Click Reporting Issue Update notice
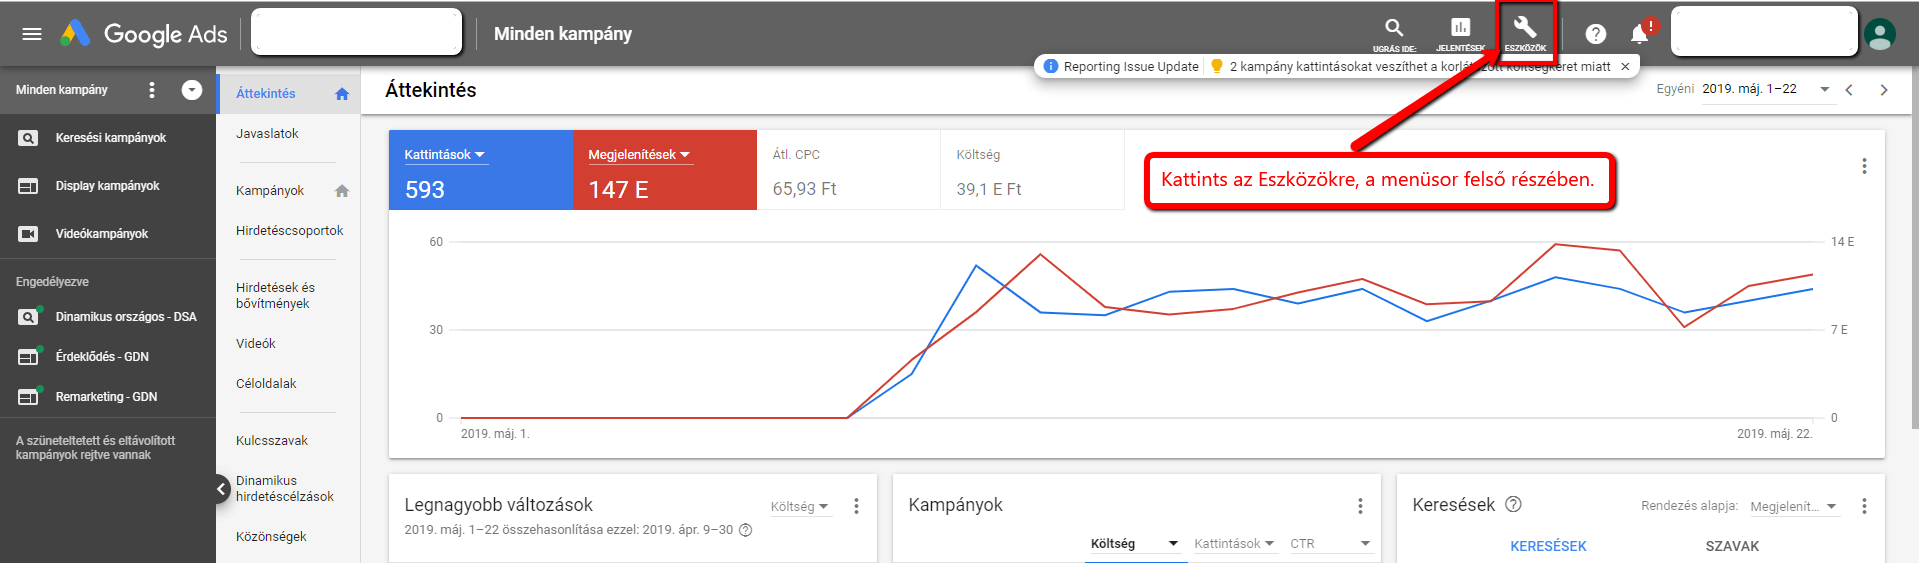1919x563 pixels. 1121,67
